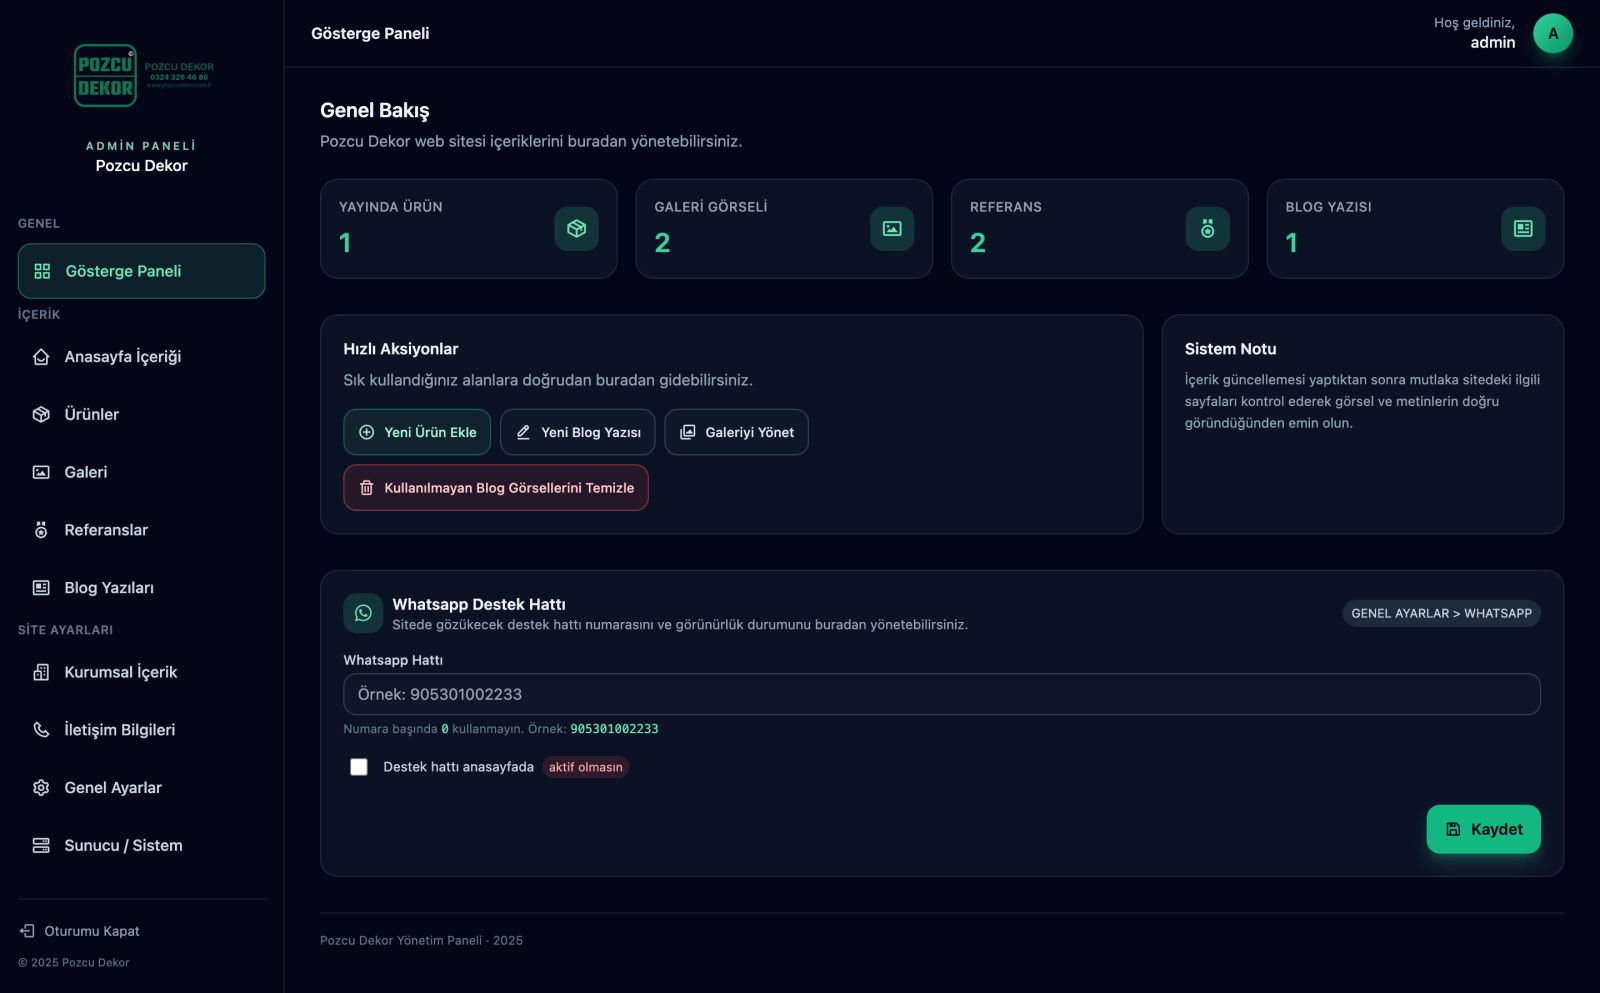Image resolution: width=1600 pixels, height=993 pixels.
Task: Open the Sunucu / Sistem page
Action: [x=123, y=845]
